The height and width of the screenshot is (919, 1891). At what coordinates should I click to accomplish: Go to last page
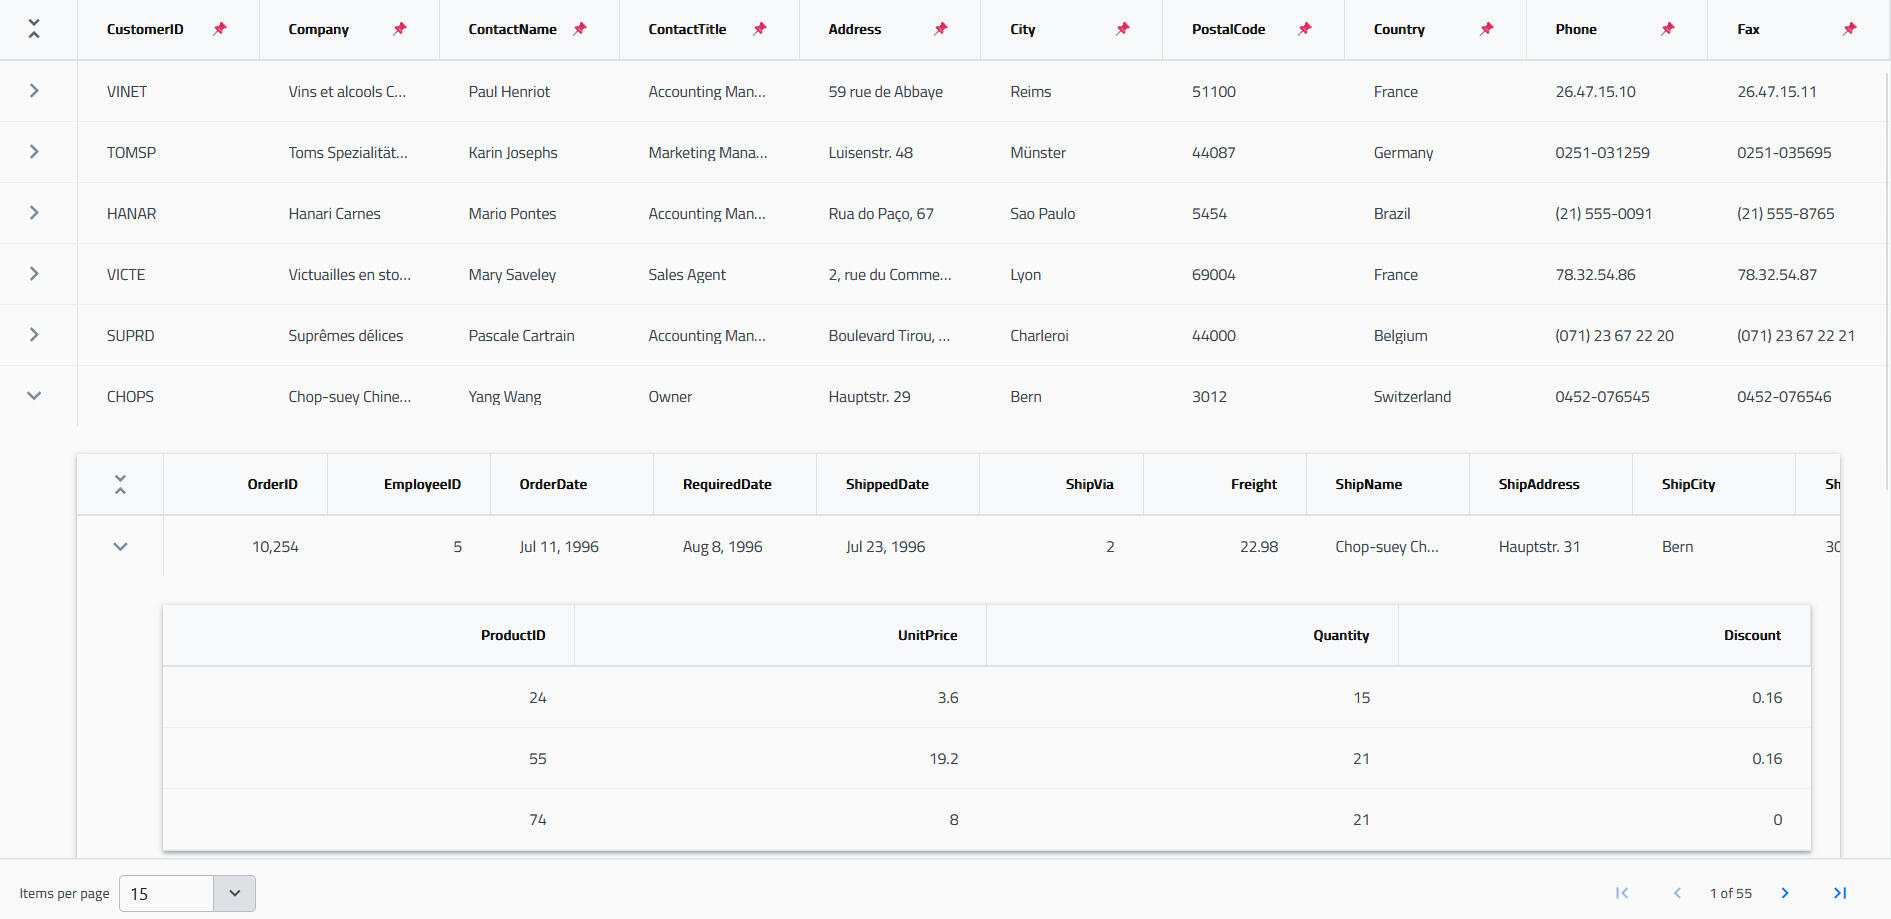1840,893
